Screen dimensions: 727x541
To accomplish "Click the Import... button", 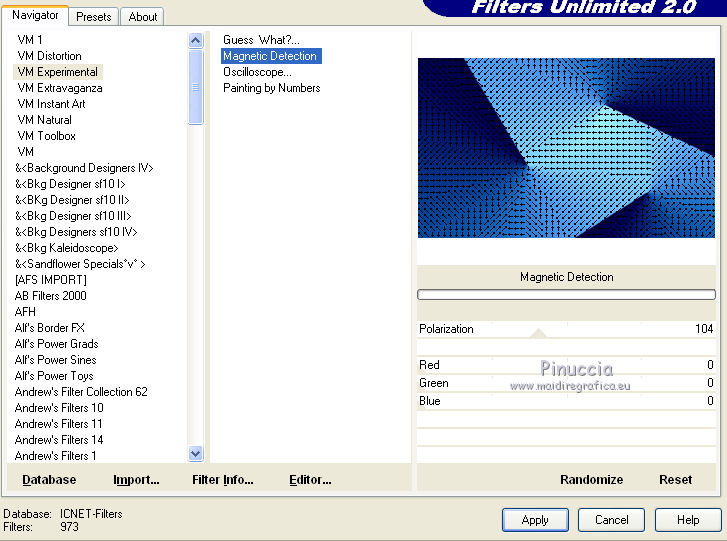I will (x=136, y=480).
